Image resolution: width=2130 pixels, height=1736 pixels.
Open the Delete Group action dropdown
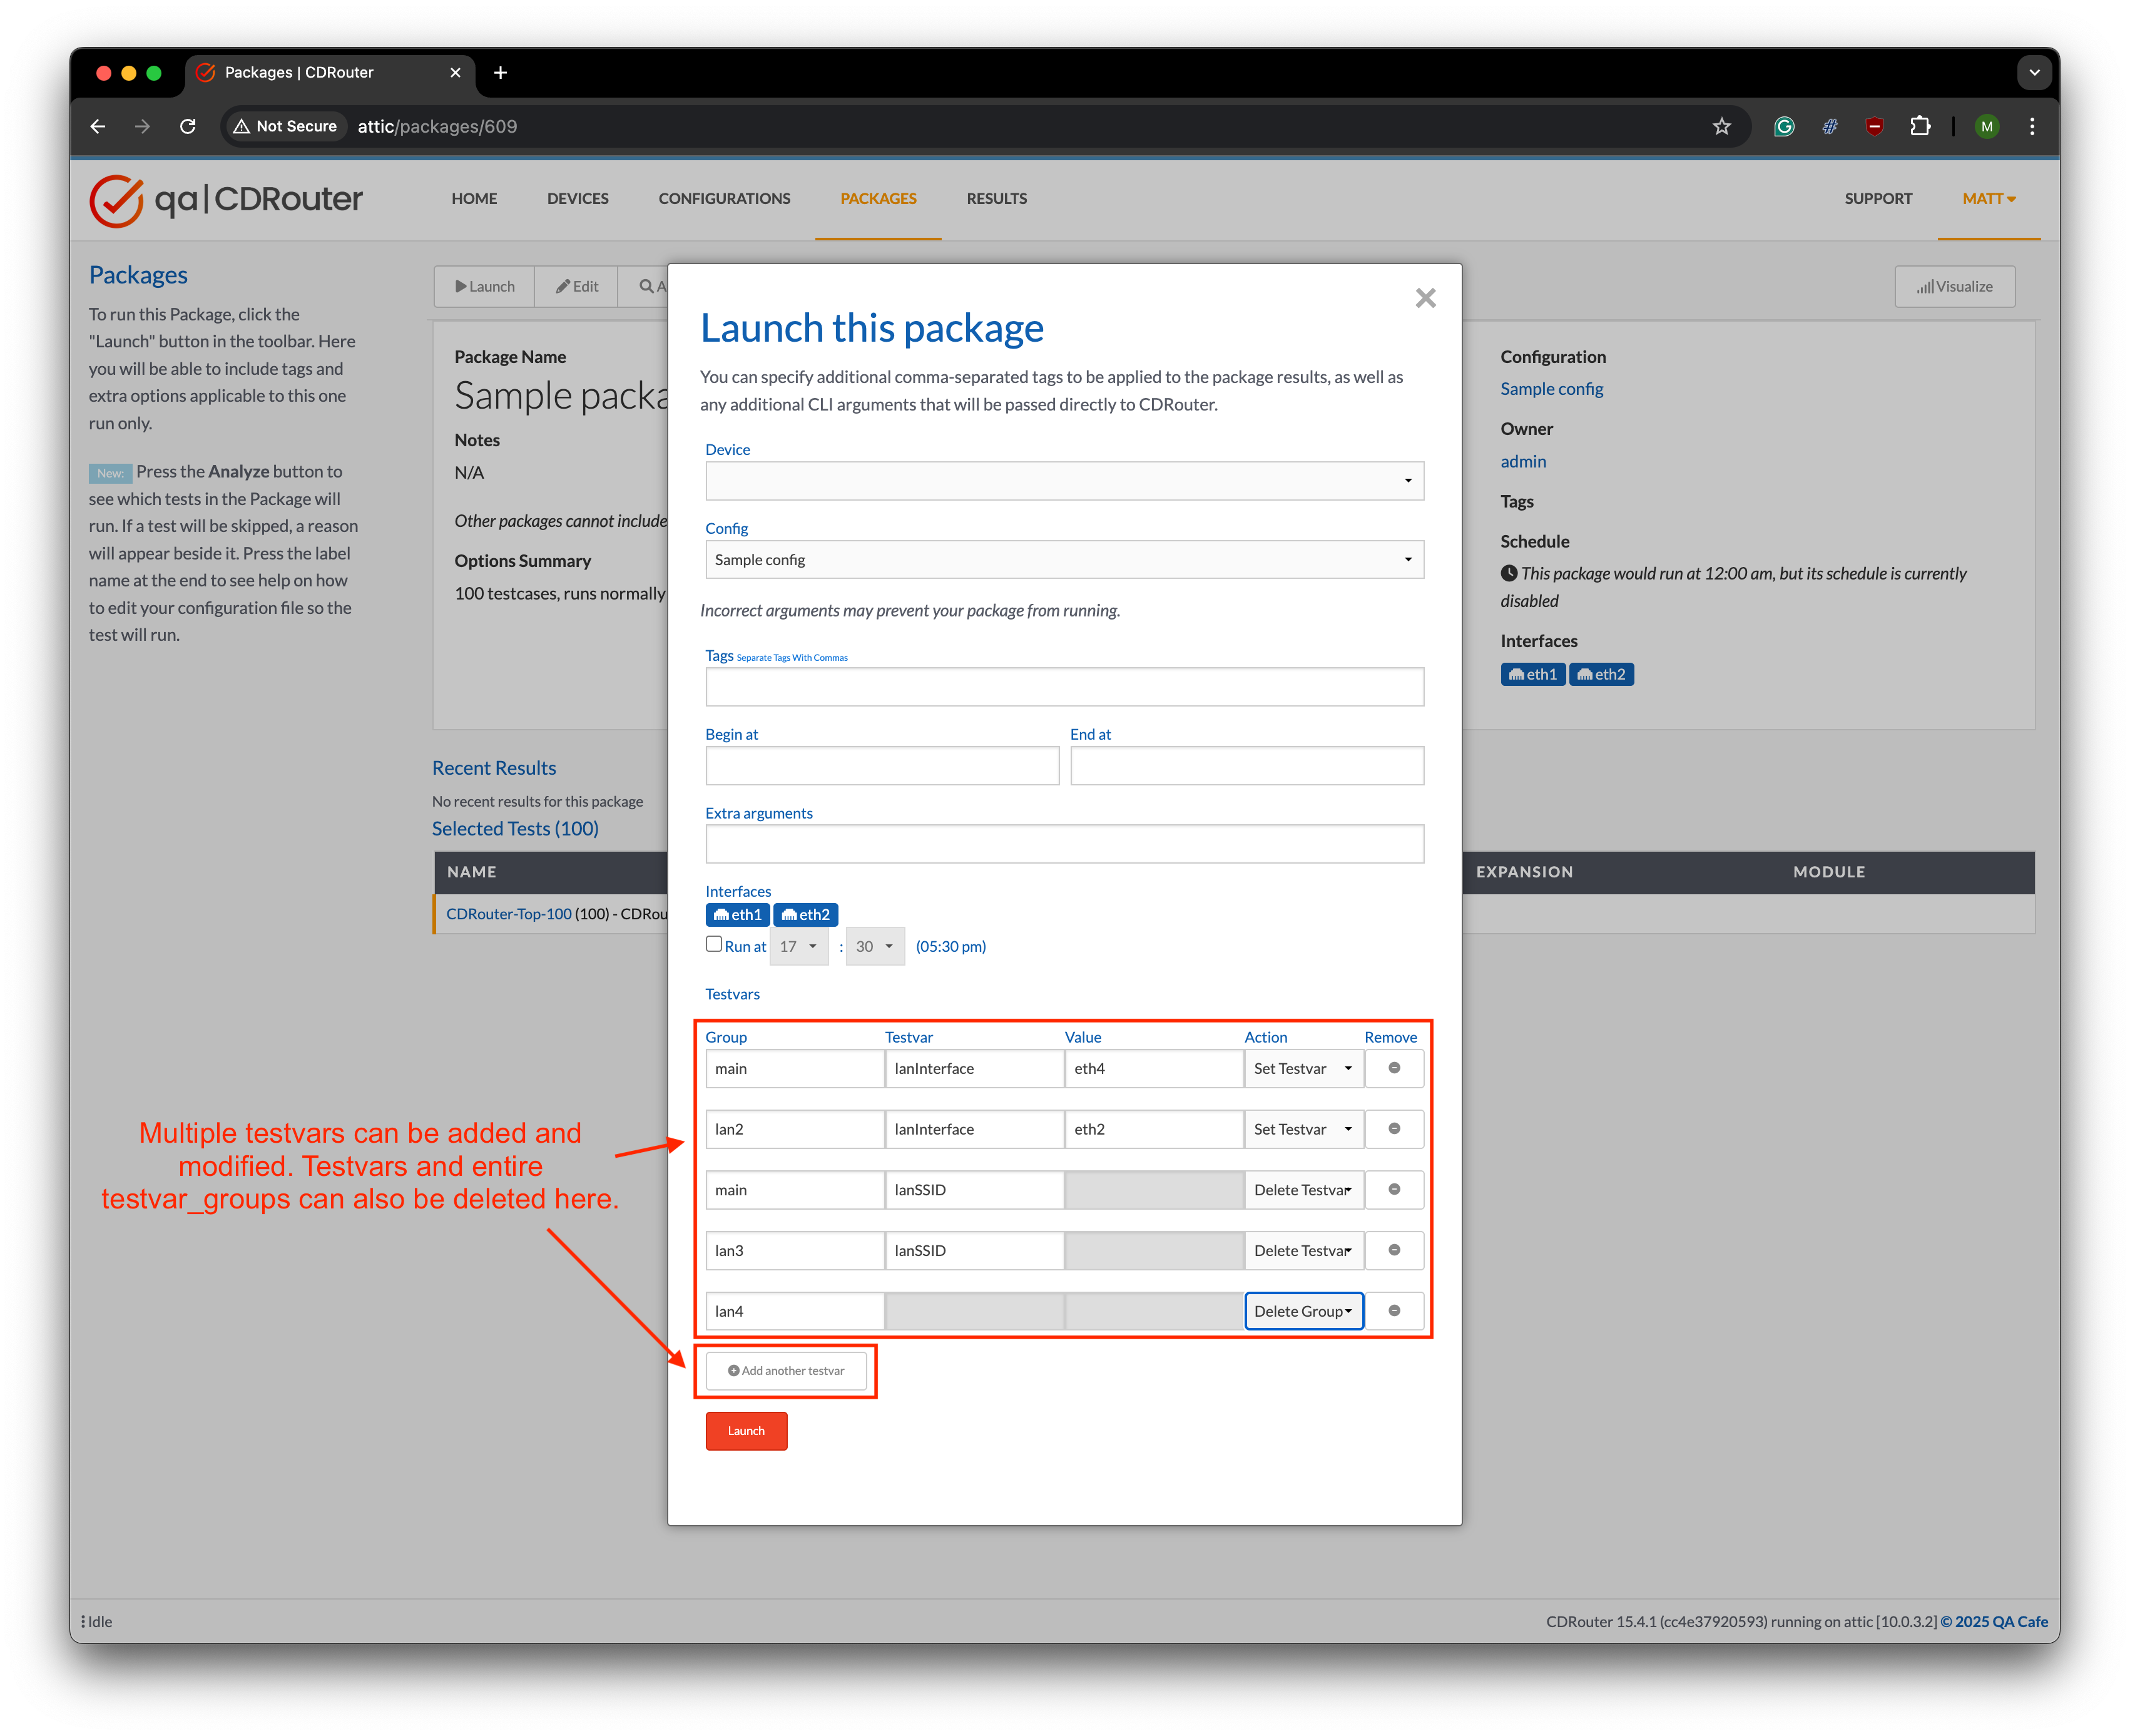click(x=1304, y=1311)
